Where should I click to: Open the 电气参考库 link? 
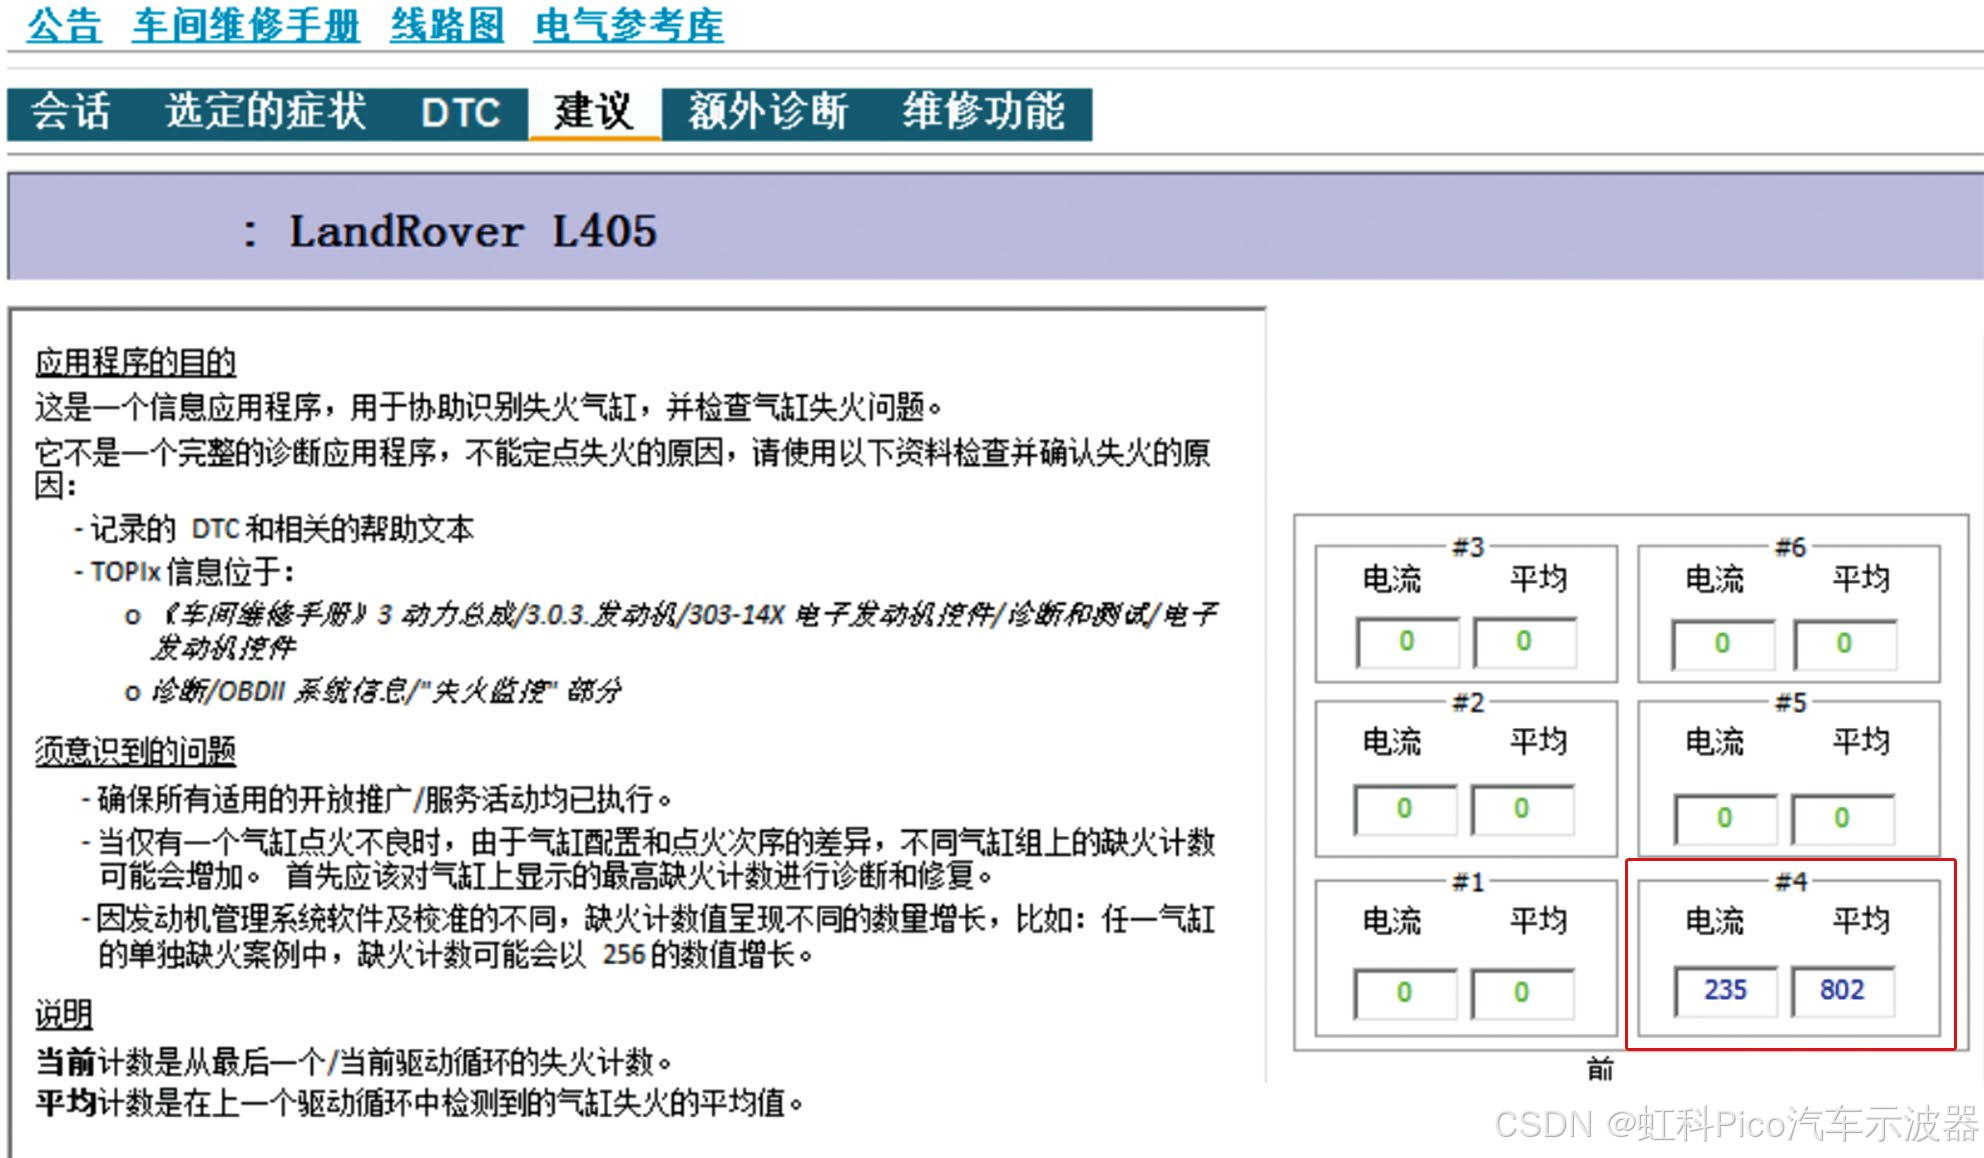point(628,25)
